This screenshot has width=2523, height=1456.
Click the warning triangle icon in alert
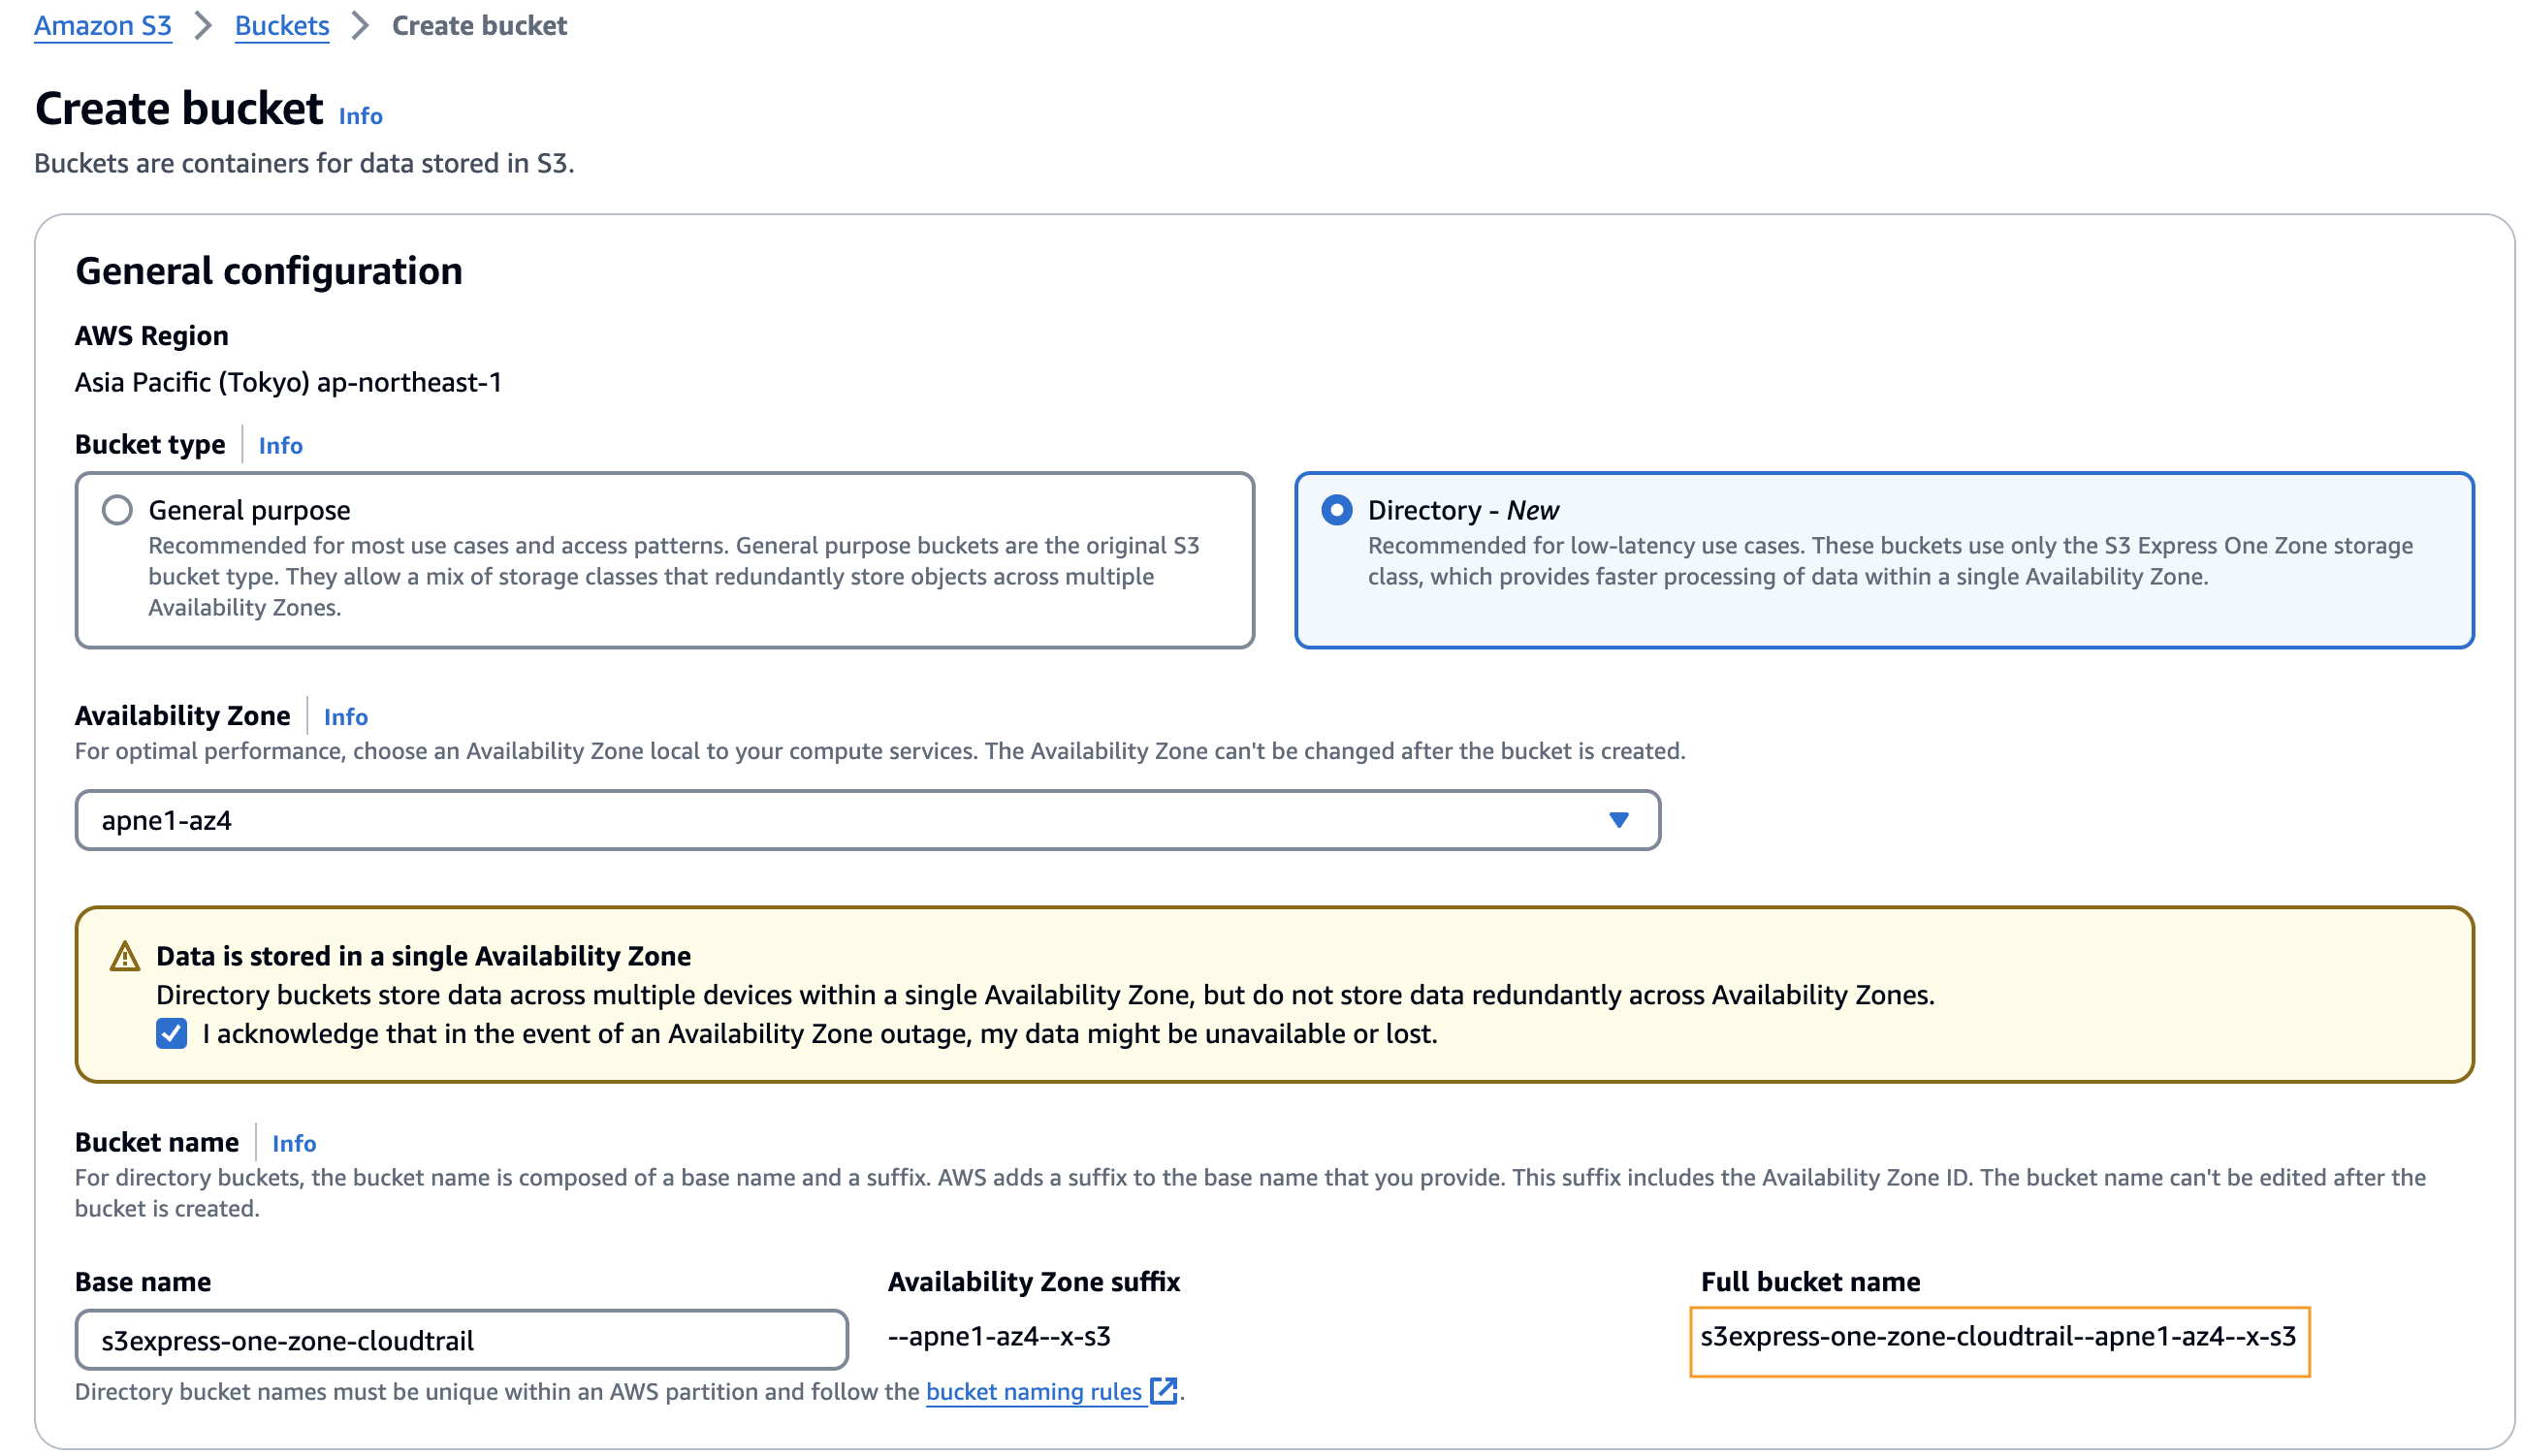[124, 957]
